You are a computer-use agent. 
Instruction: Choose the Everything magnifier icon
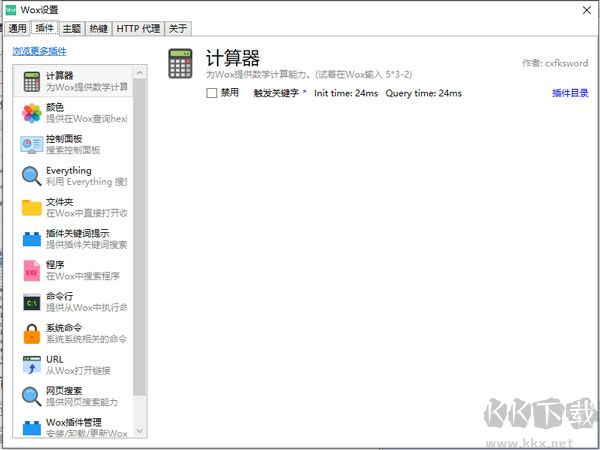pos(32,176)
